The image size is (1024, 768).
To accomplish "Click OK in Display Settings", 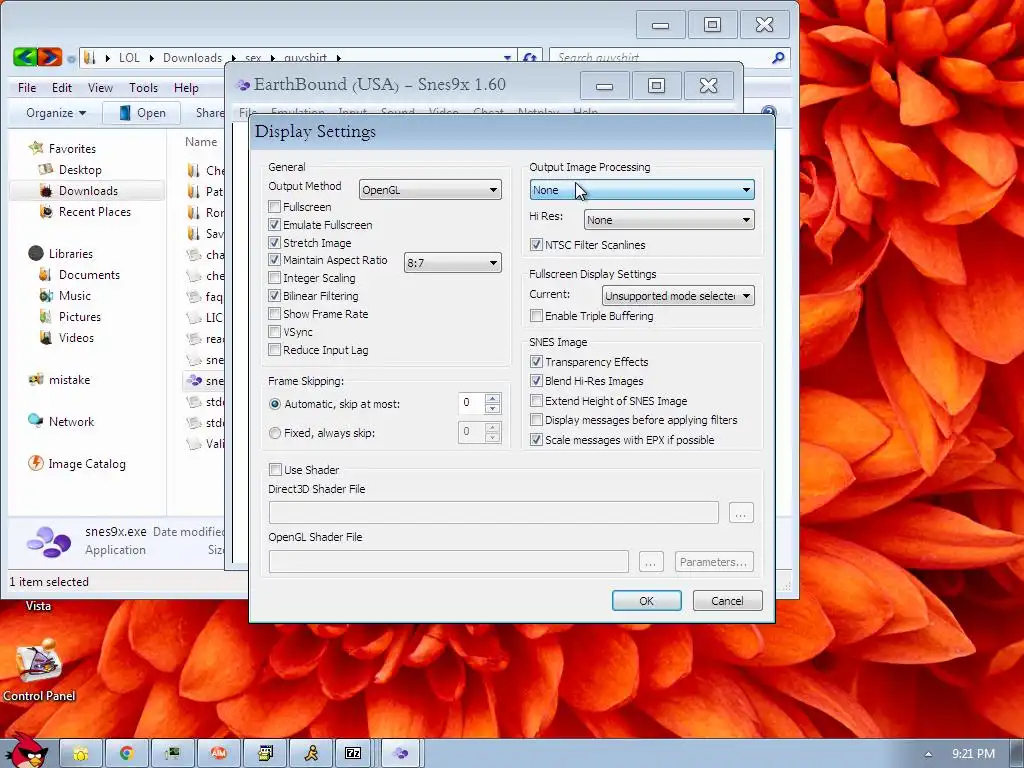I will (x=647, y=601).
